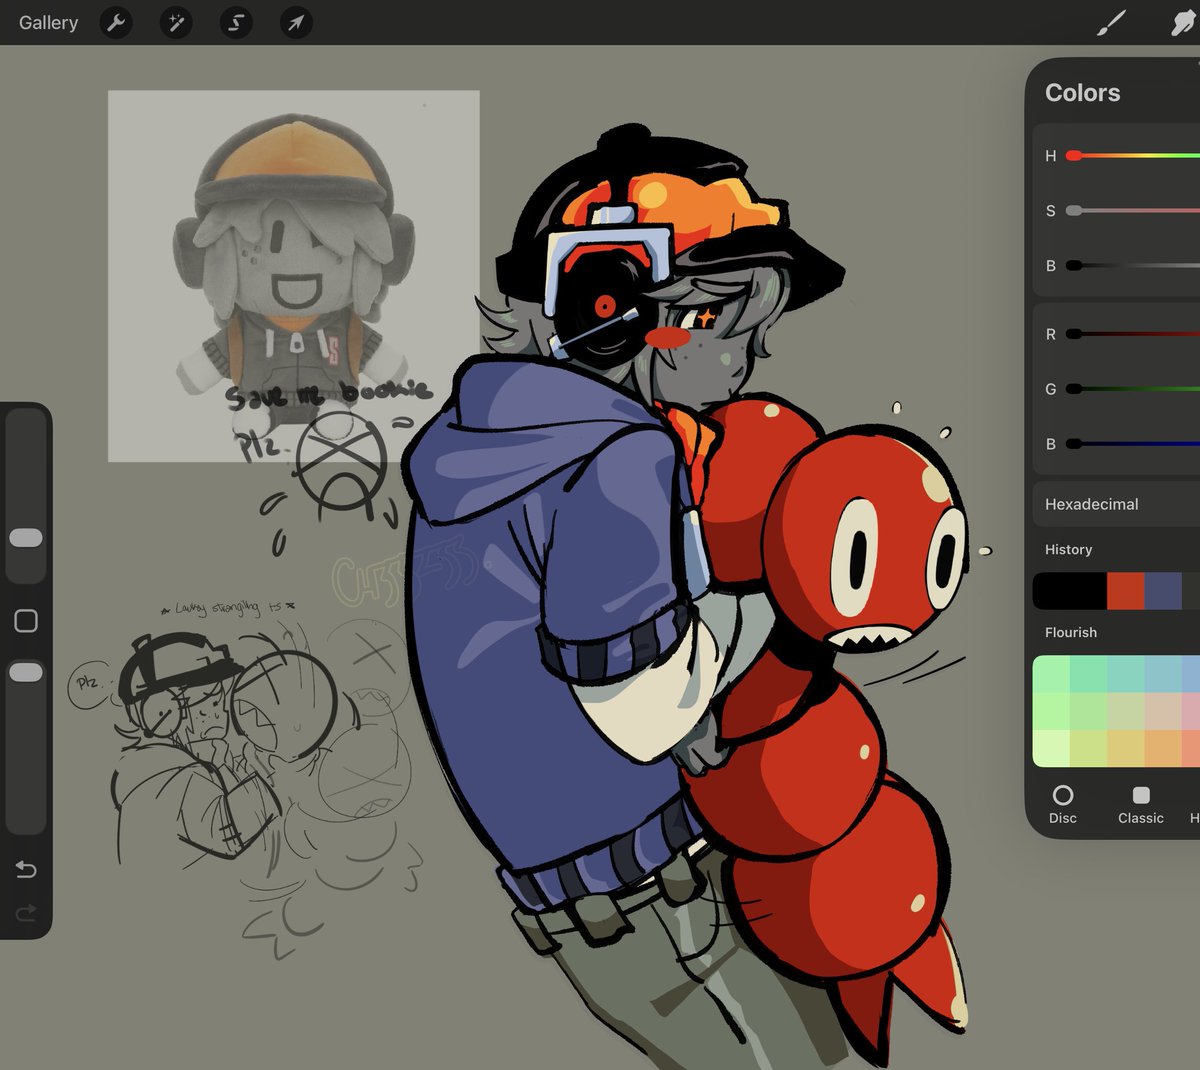Image resolution: width=1200 pixels, height=1070 pixels.
Task: Pick the orange Flourish palette swatch
Action: click(x=1163, y=748)
